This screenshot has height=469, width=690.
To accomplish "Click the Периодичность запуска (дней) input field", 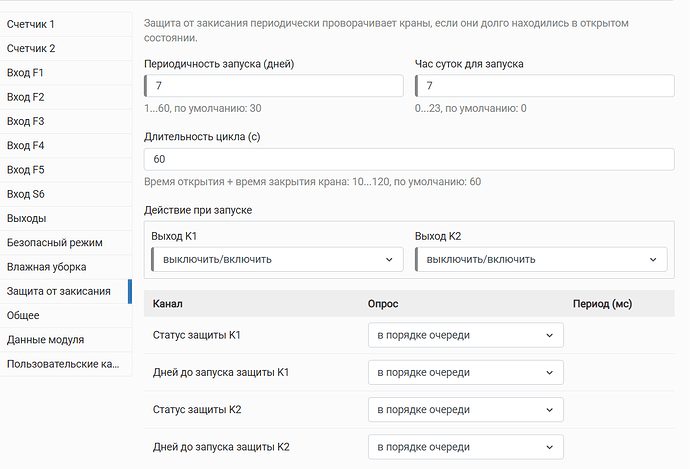I will 274,86.
